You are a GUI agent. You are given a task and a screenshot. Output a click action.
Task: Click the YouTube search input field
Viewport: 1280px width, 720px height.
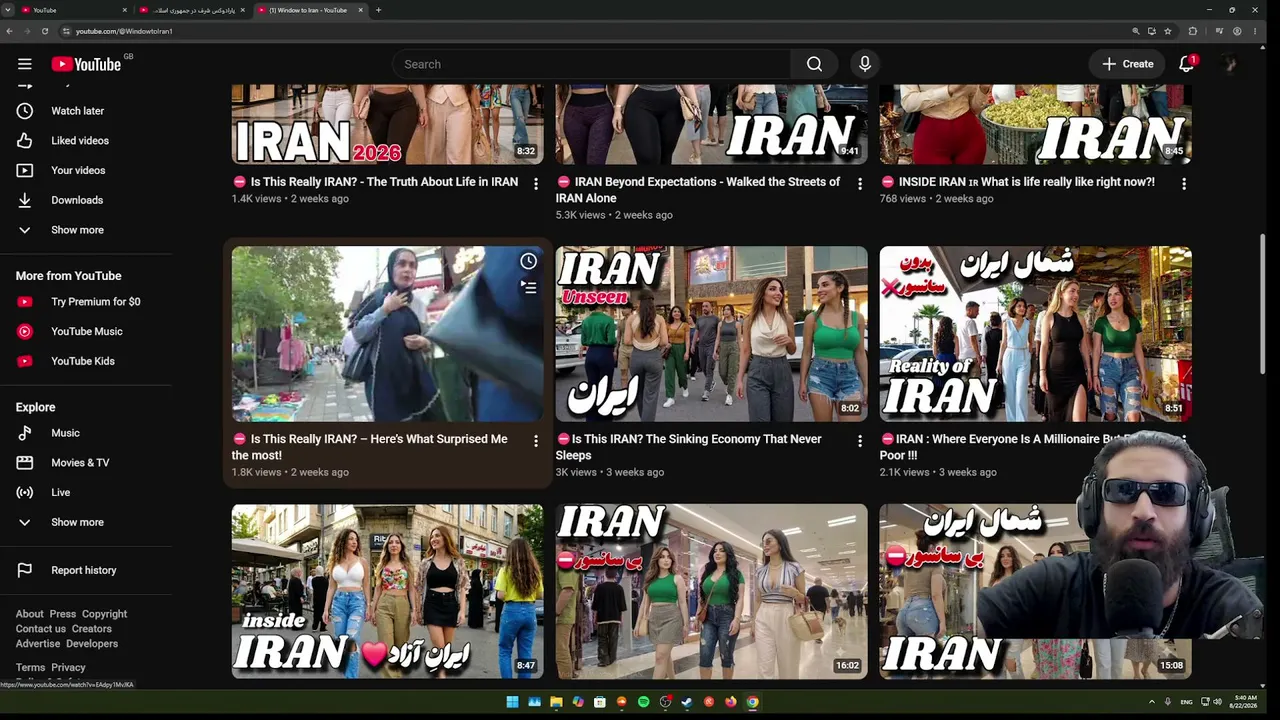click(x=592, y=64)
